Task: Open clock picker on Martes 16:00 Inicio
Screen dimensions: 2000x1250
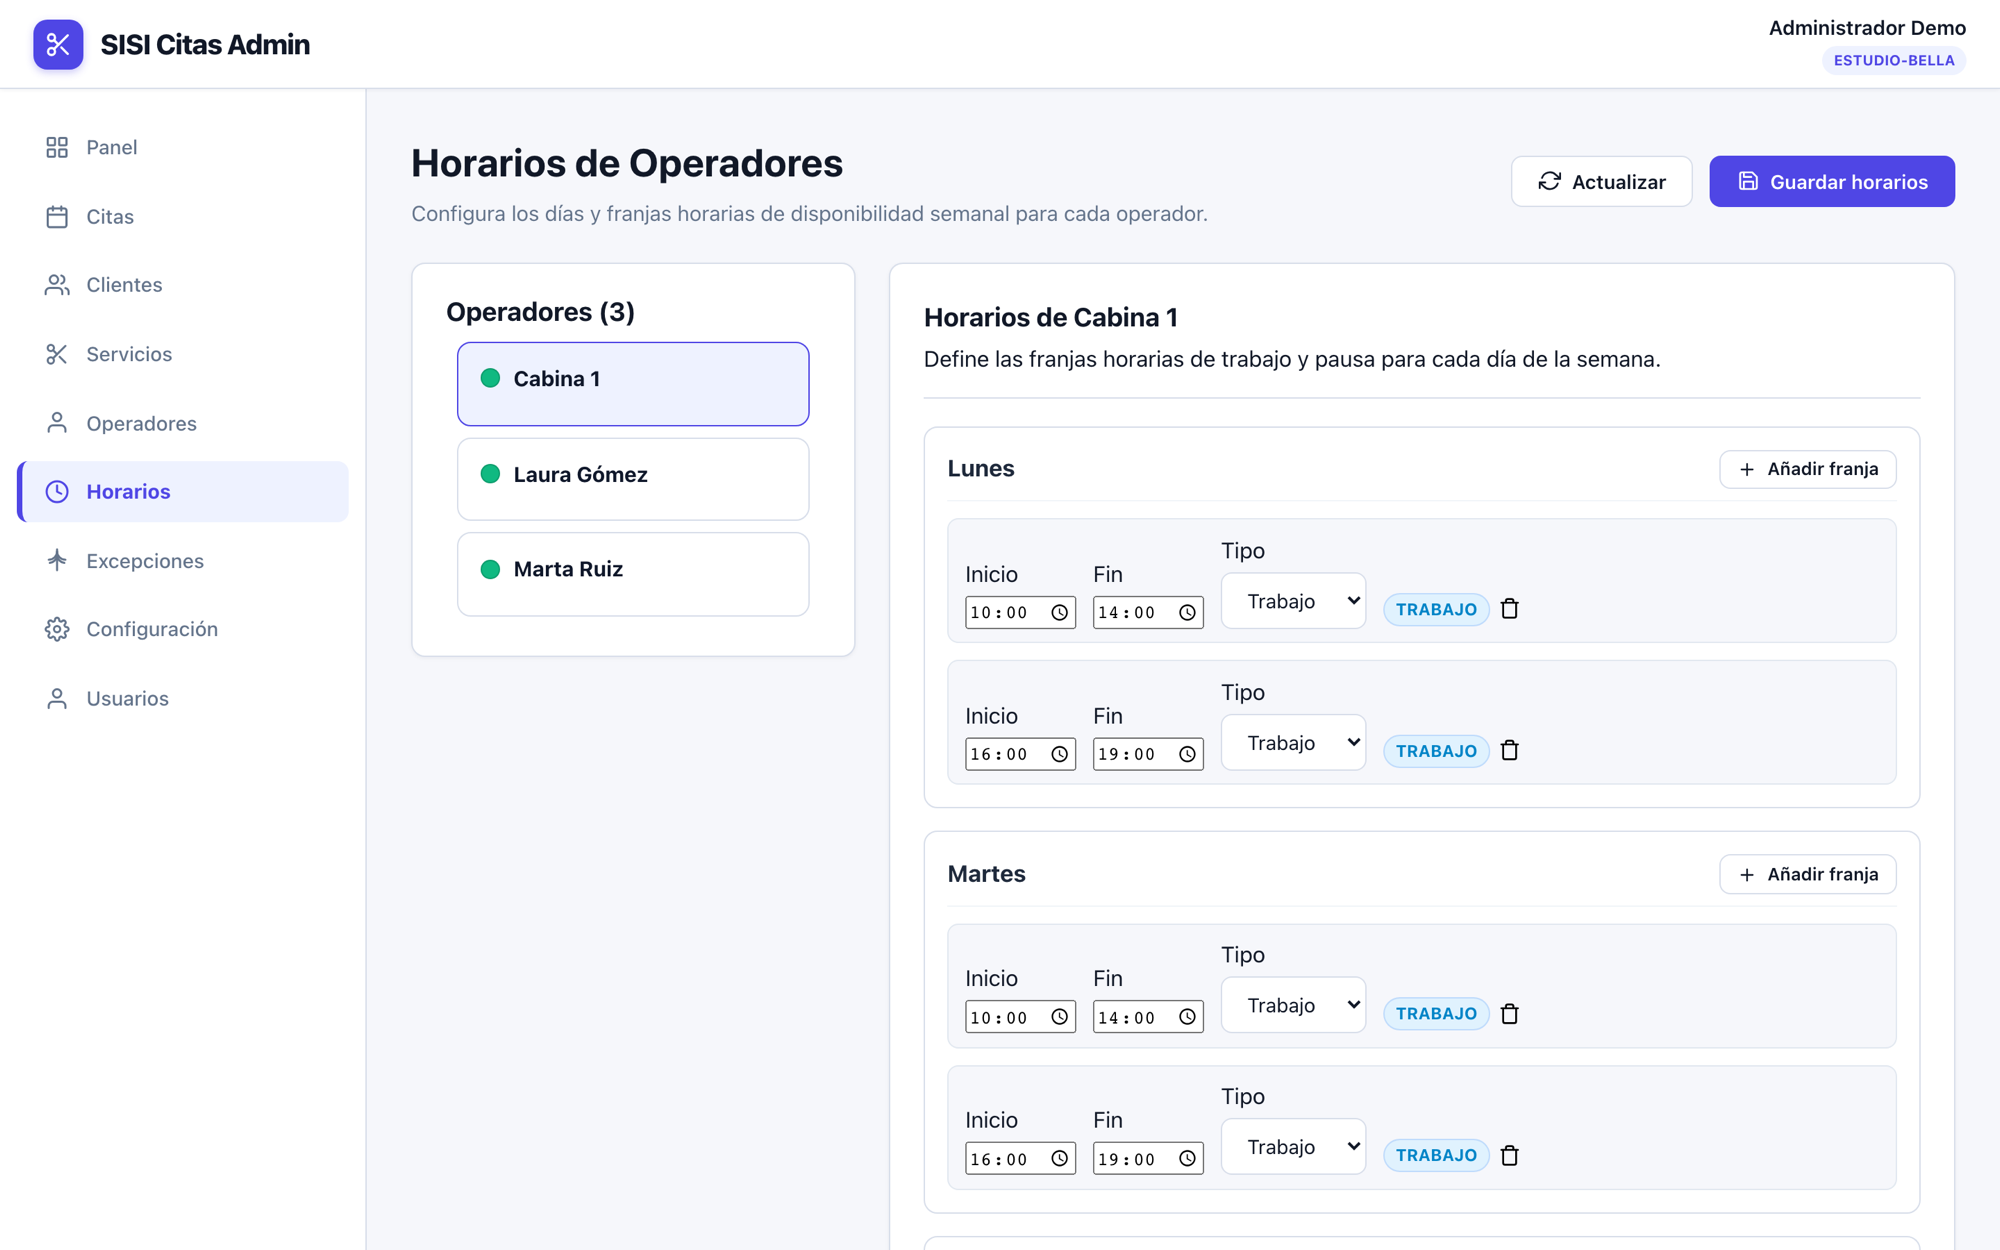Action: 1059,1158
